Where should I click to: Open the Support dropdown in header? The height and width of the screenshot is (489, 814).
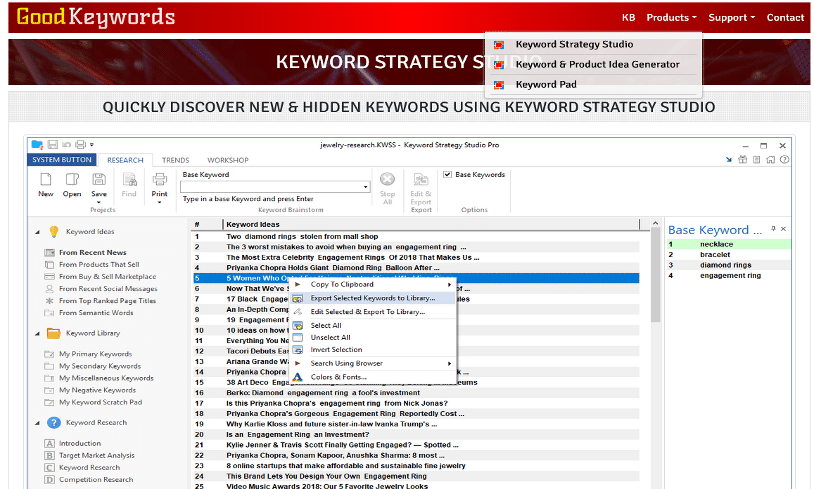click(x=732, y=17)
